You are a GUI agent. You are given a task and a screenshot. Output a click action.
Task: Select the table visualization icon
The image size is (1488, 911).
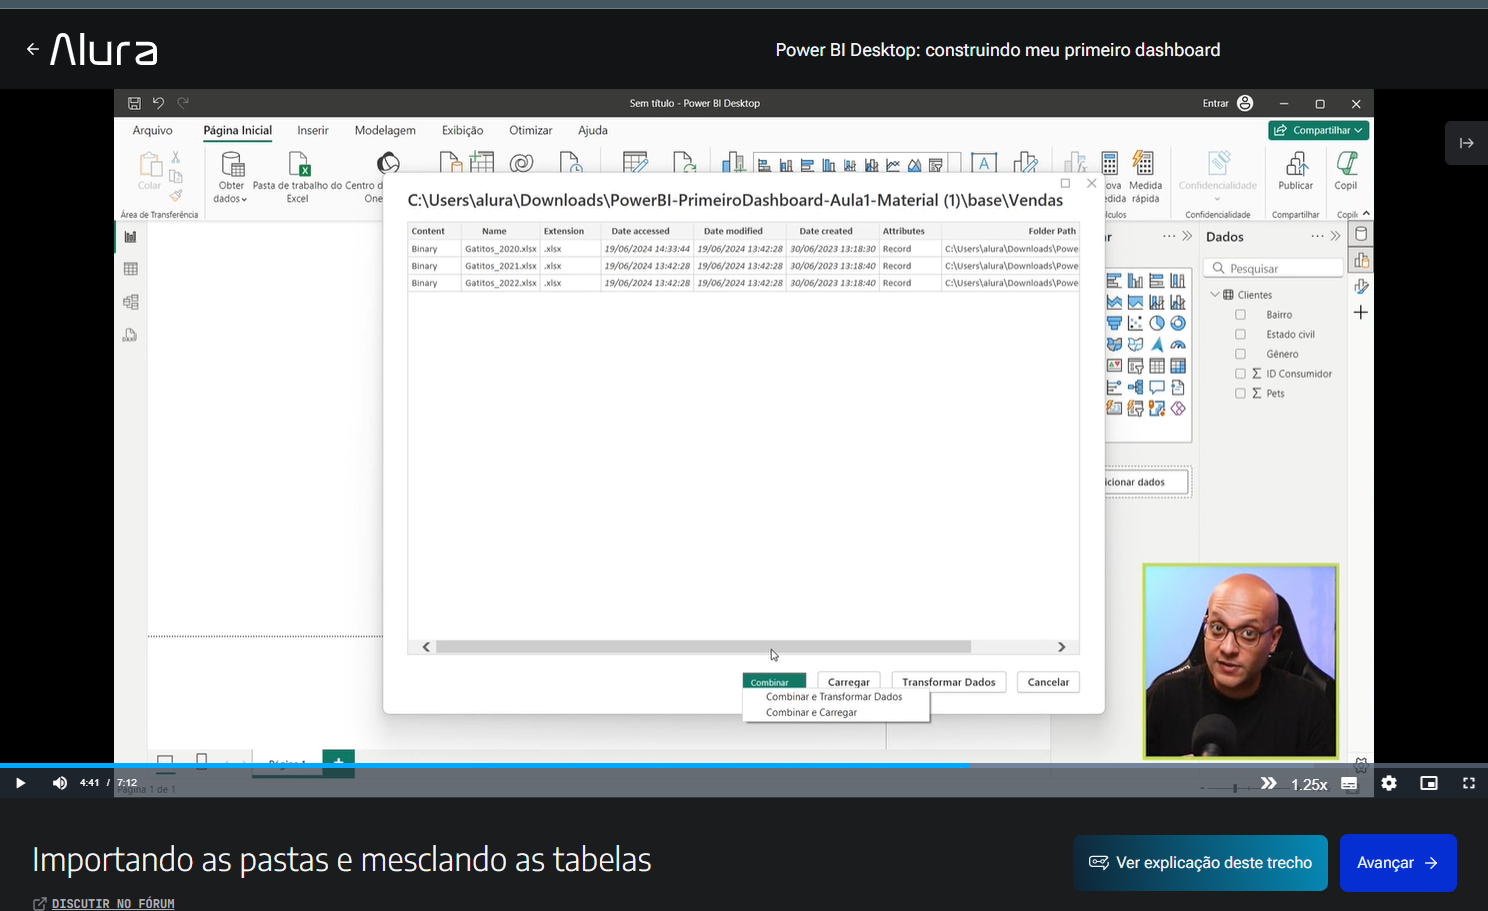1157,366
